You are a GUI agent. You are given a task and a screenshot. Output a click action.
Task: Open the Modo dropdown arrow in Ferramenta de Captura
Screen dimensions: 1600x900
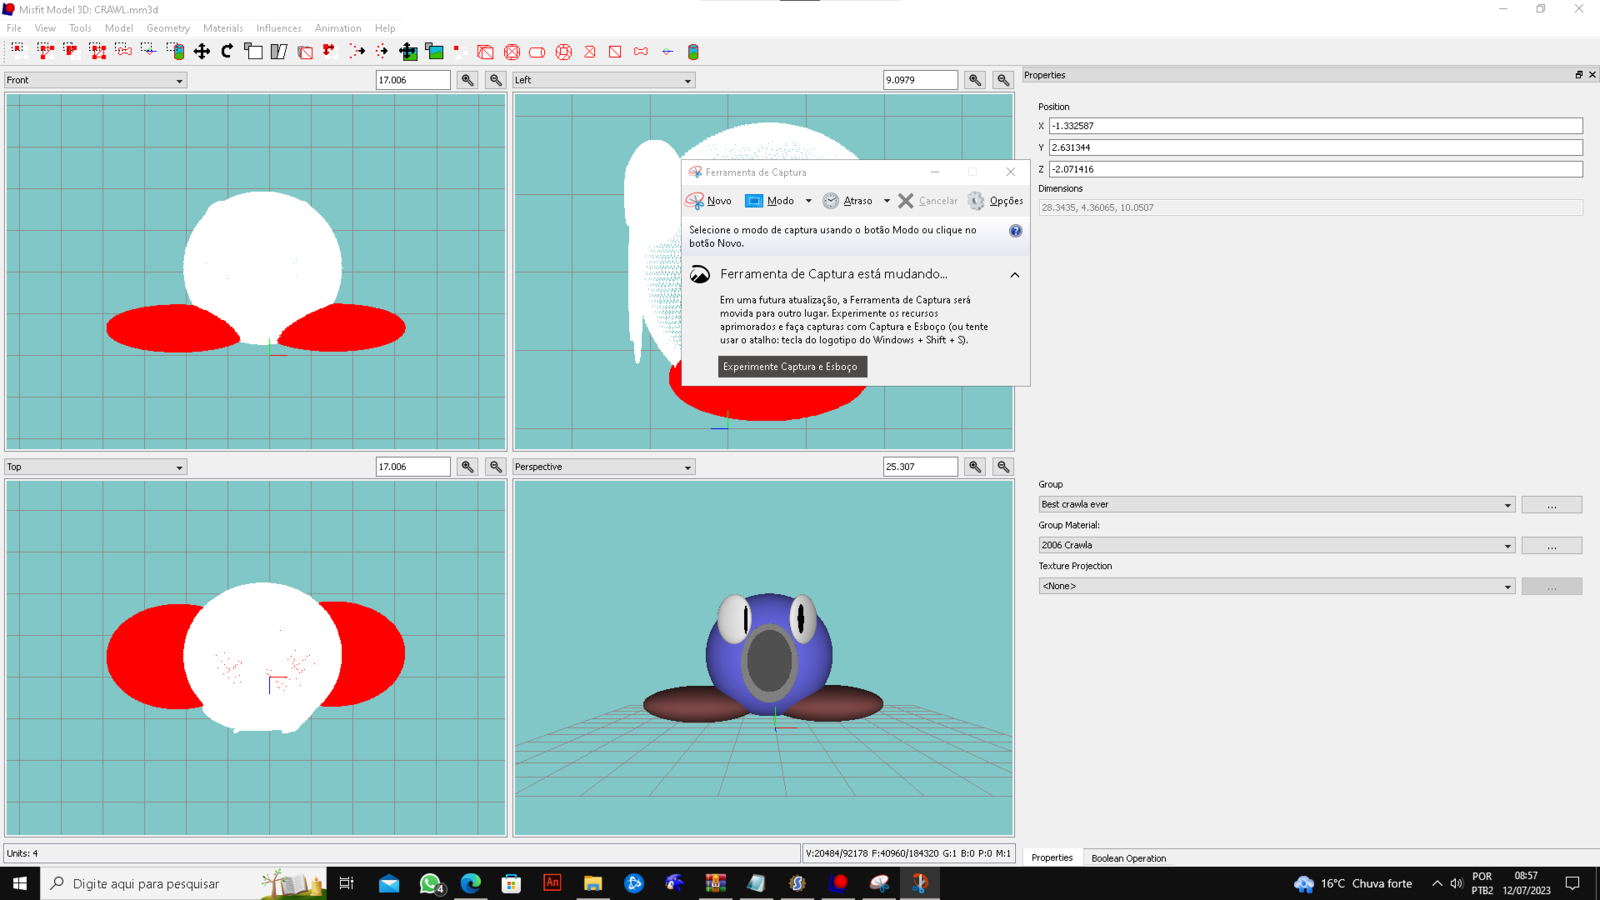(x=809, y=201)
